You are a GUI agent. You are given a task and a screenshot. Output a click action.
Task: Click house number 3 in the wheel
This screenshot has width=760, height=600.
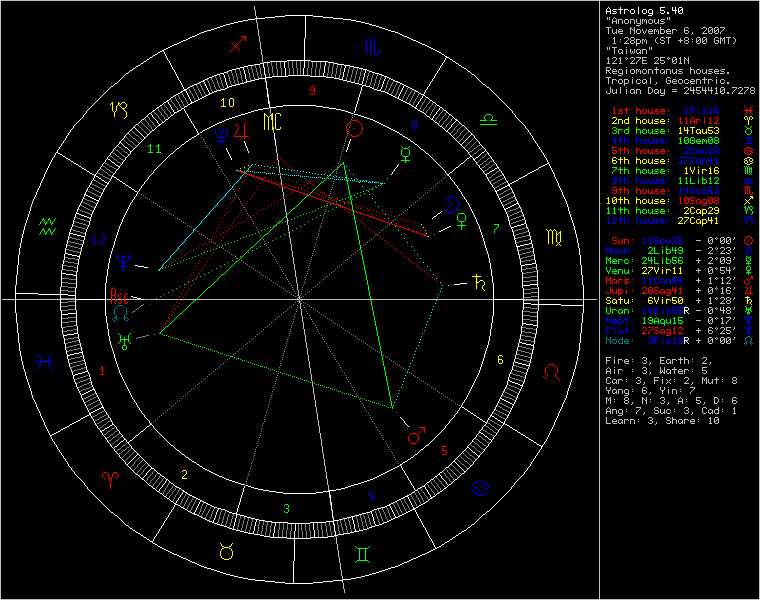click(286, 508)
